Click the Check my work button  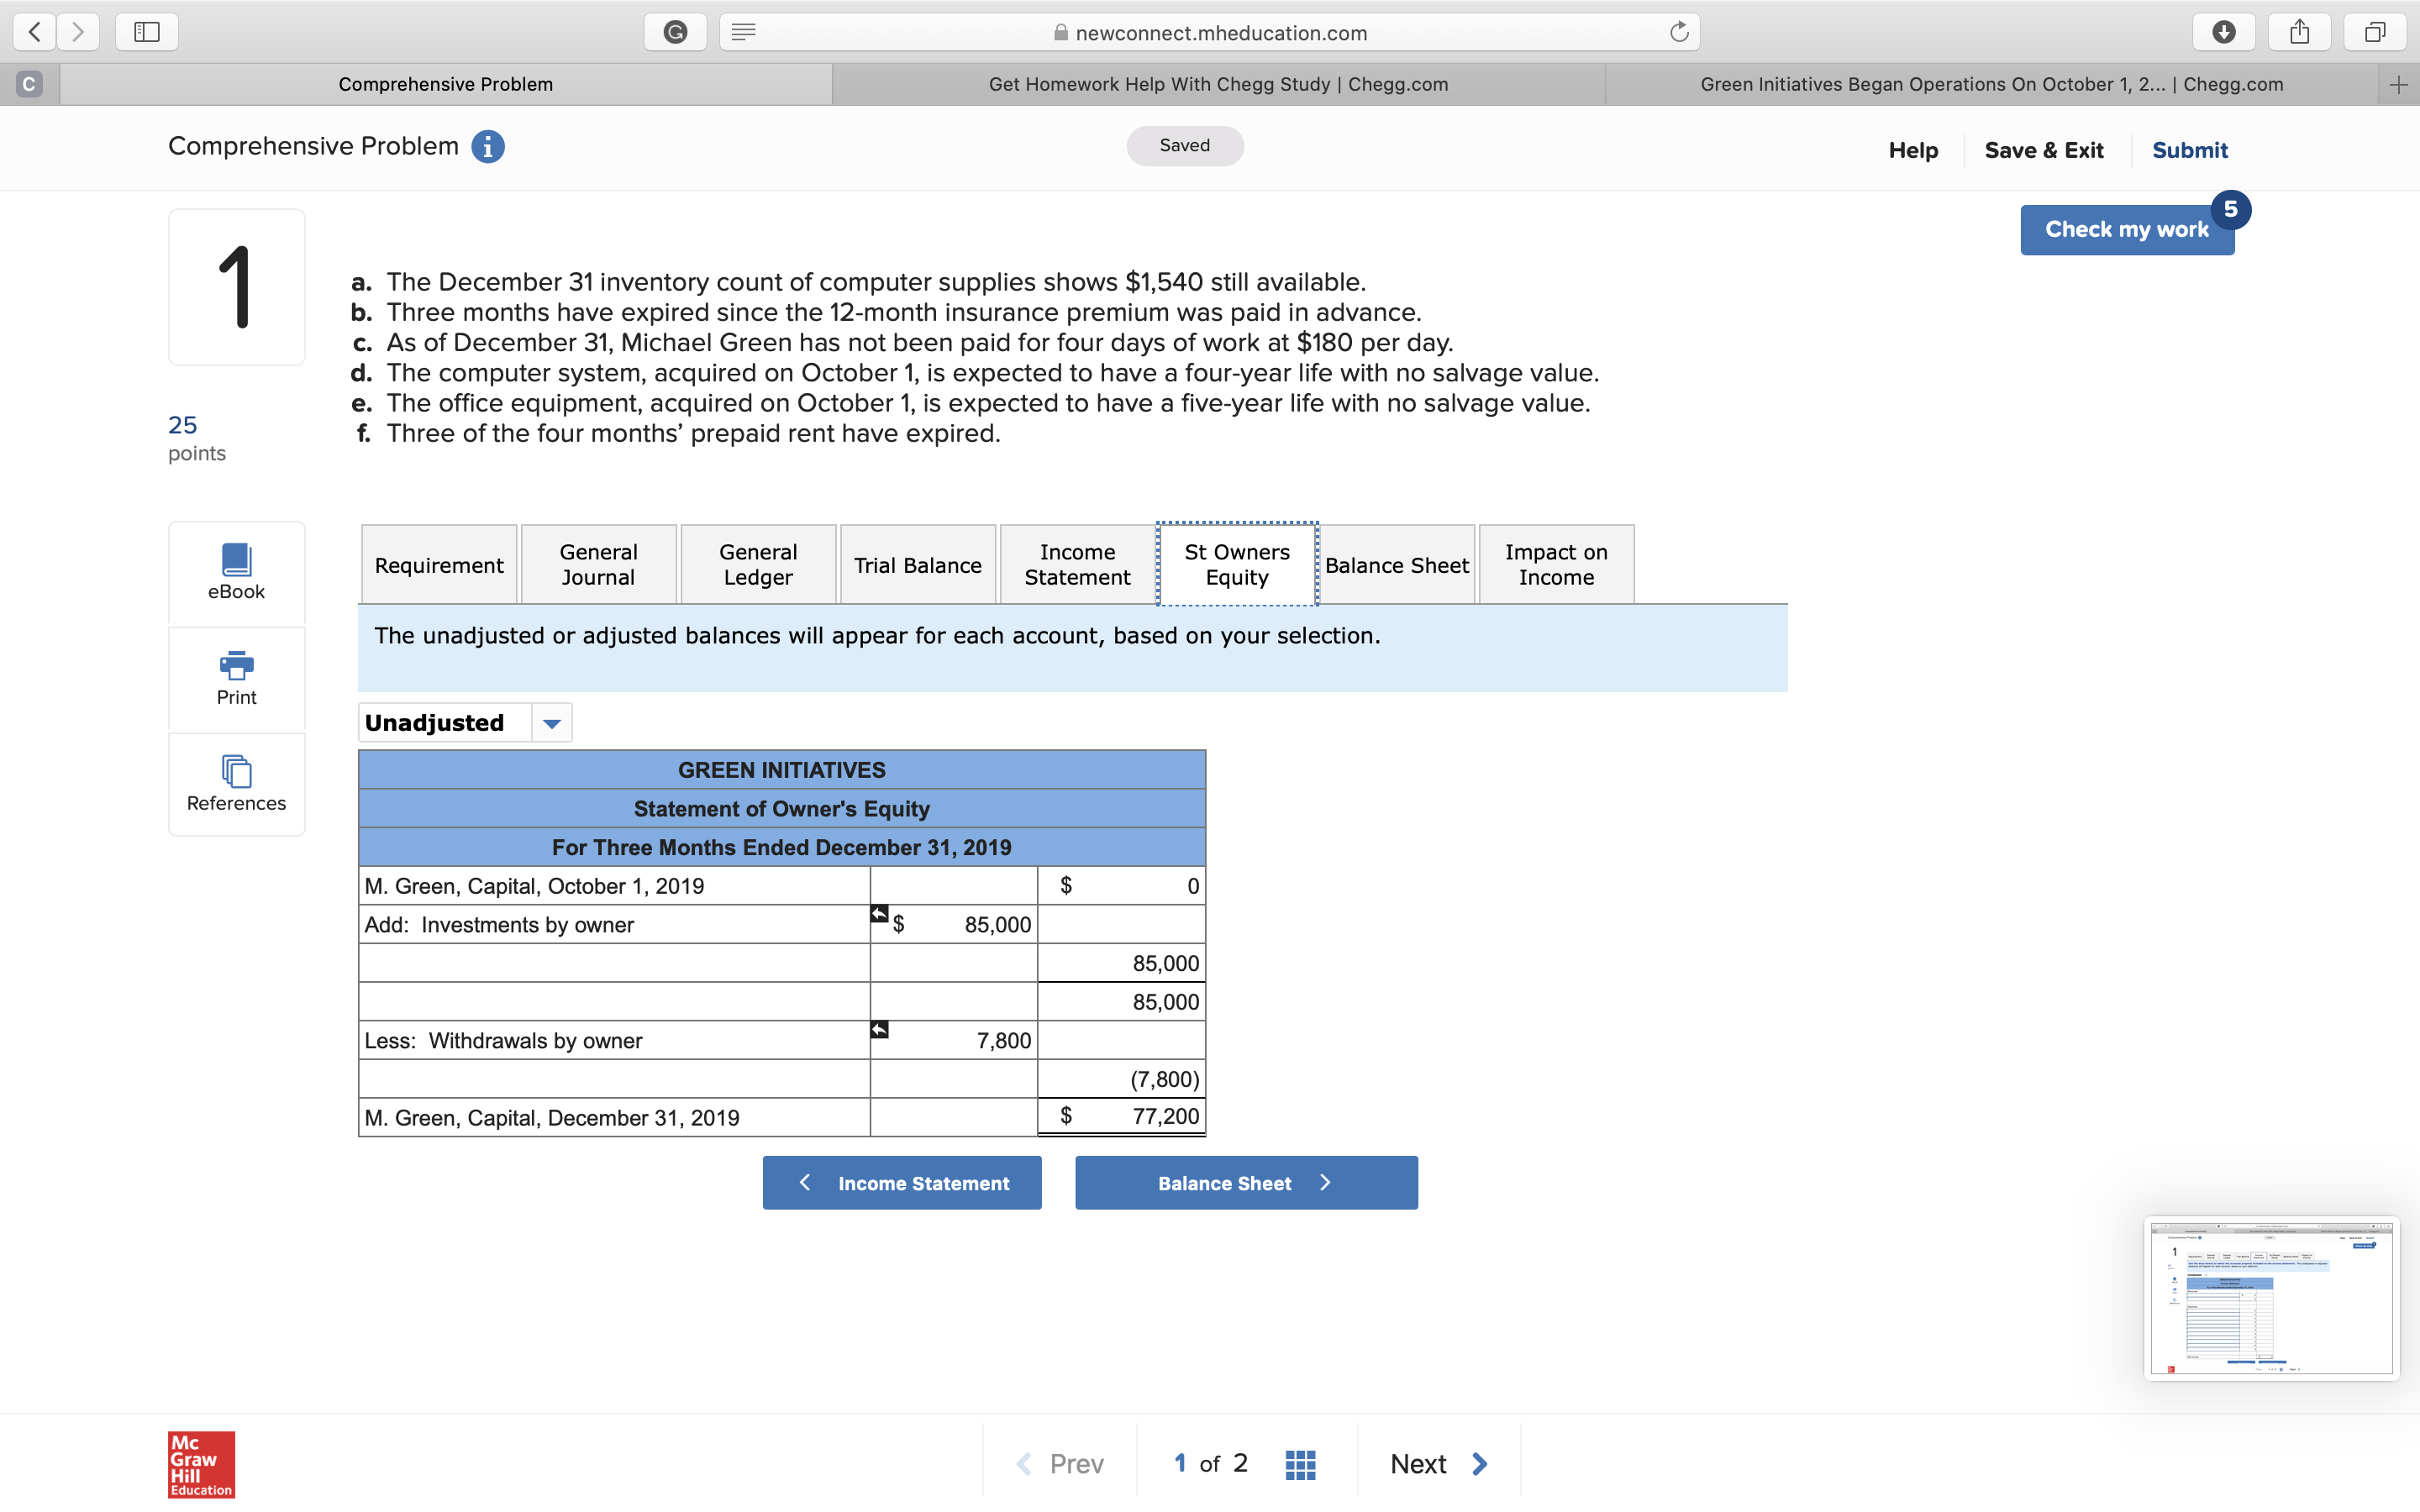click(2126, 229)
